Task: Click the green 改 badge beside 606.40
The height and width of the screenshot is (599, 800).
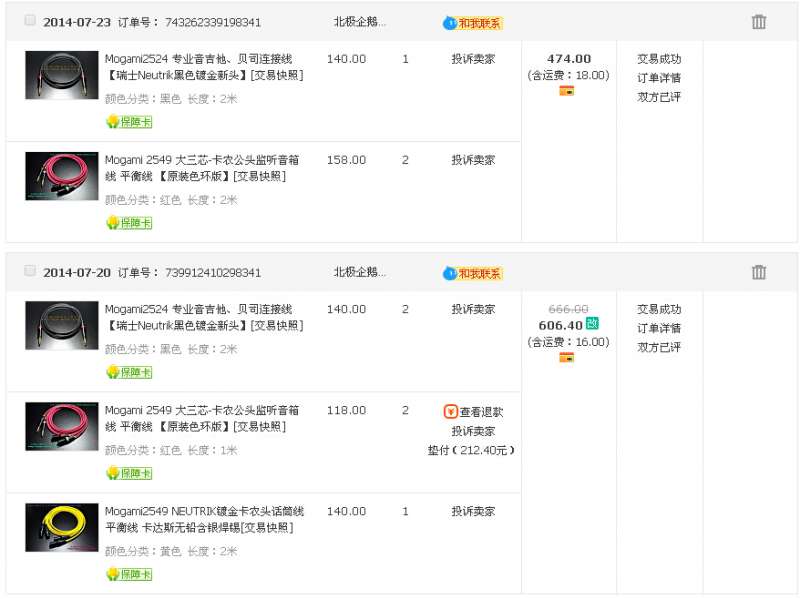Action: coord(592,324)
